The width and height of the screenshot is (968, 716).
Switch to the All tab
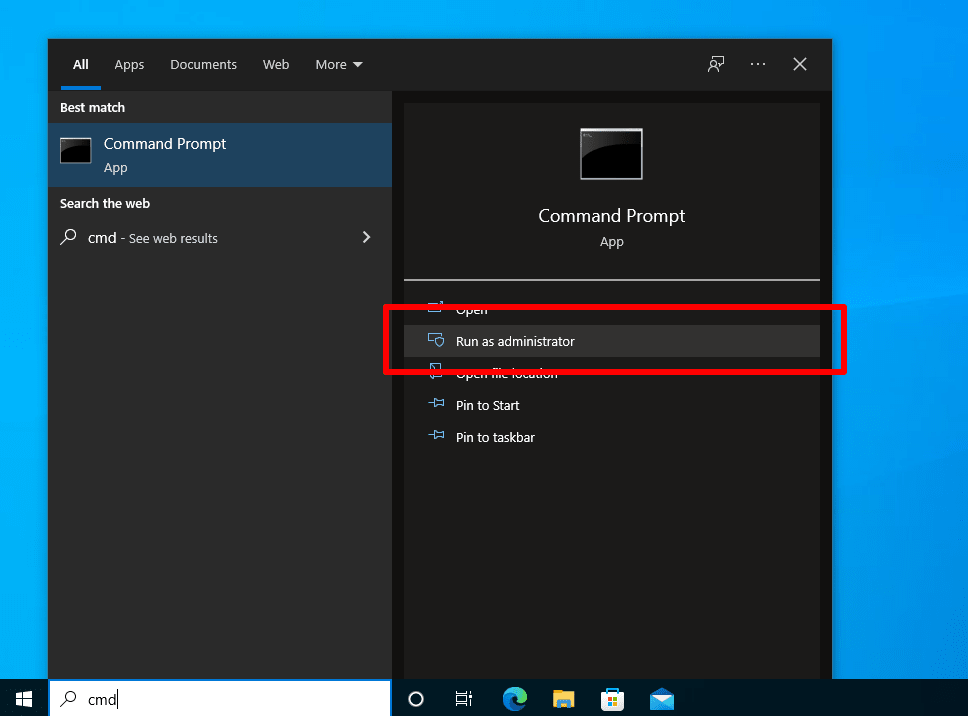[81, 64]
